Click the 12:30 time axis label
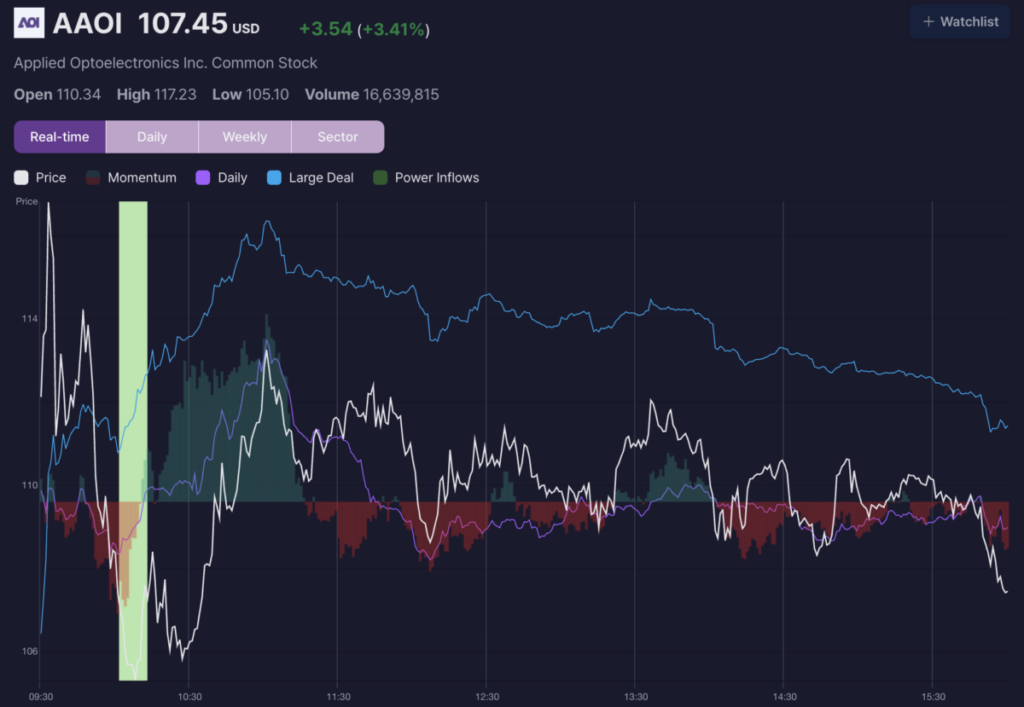Viewport: 1024px width, 707px height. point(487,696)
